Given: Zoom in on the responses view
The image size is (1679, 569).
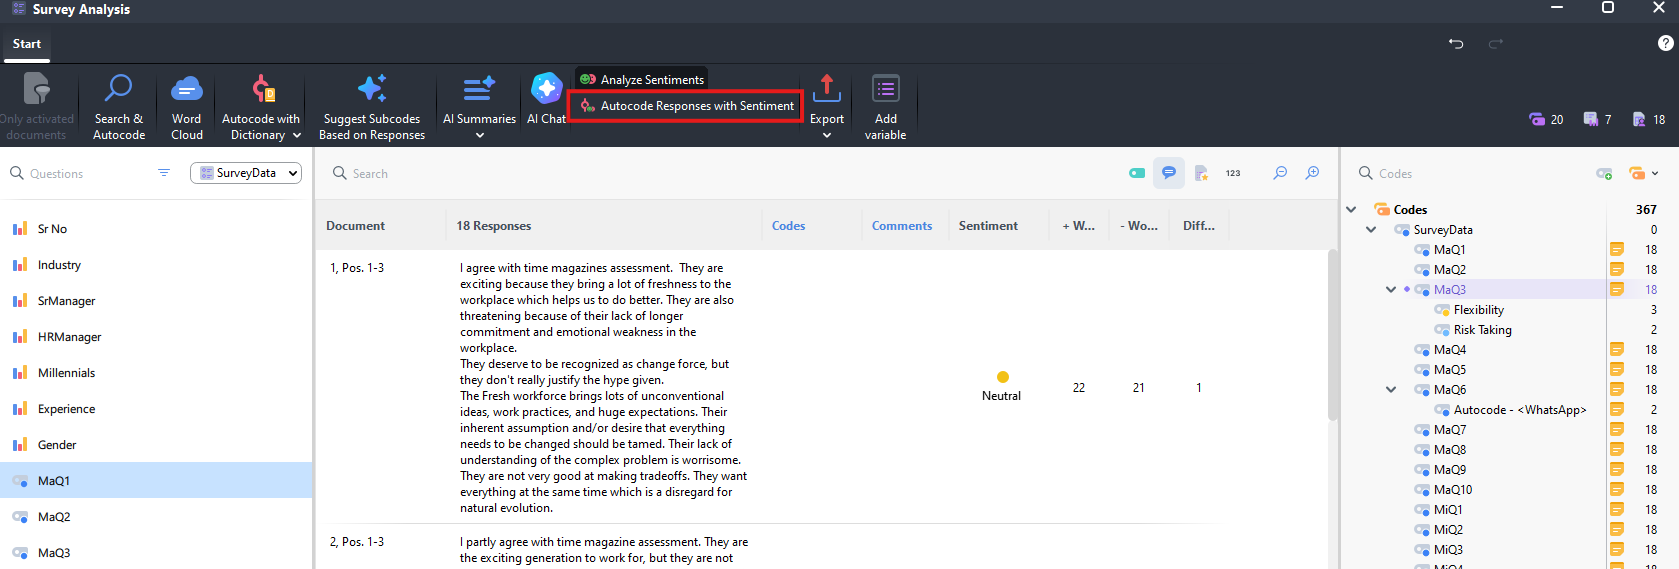Looking at the screenshot, I should (1313, 173).
